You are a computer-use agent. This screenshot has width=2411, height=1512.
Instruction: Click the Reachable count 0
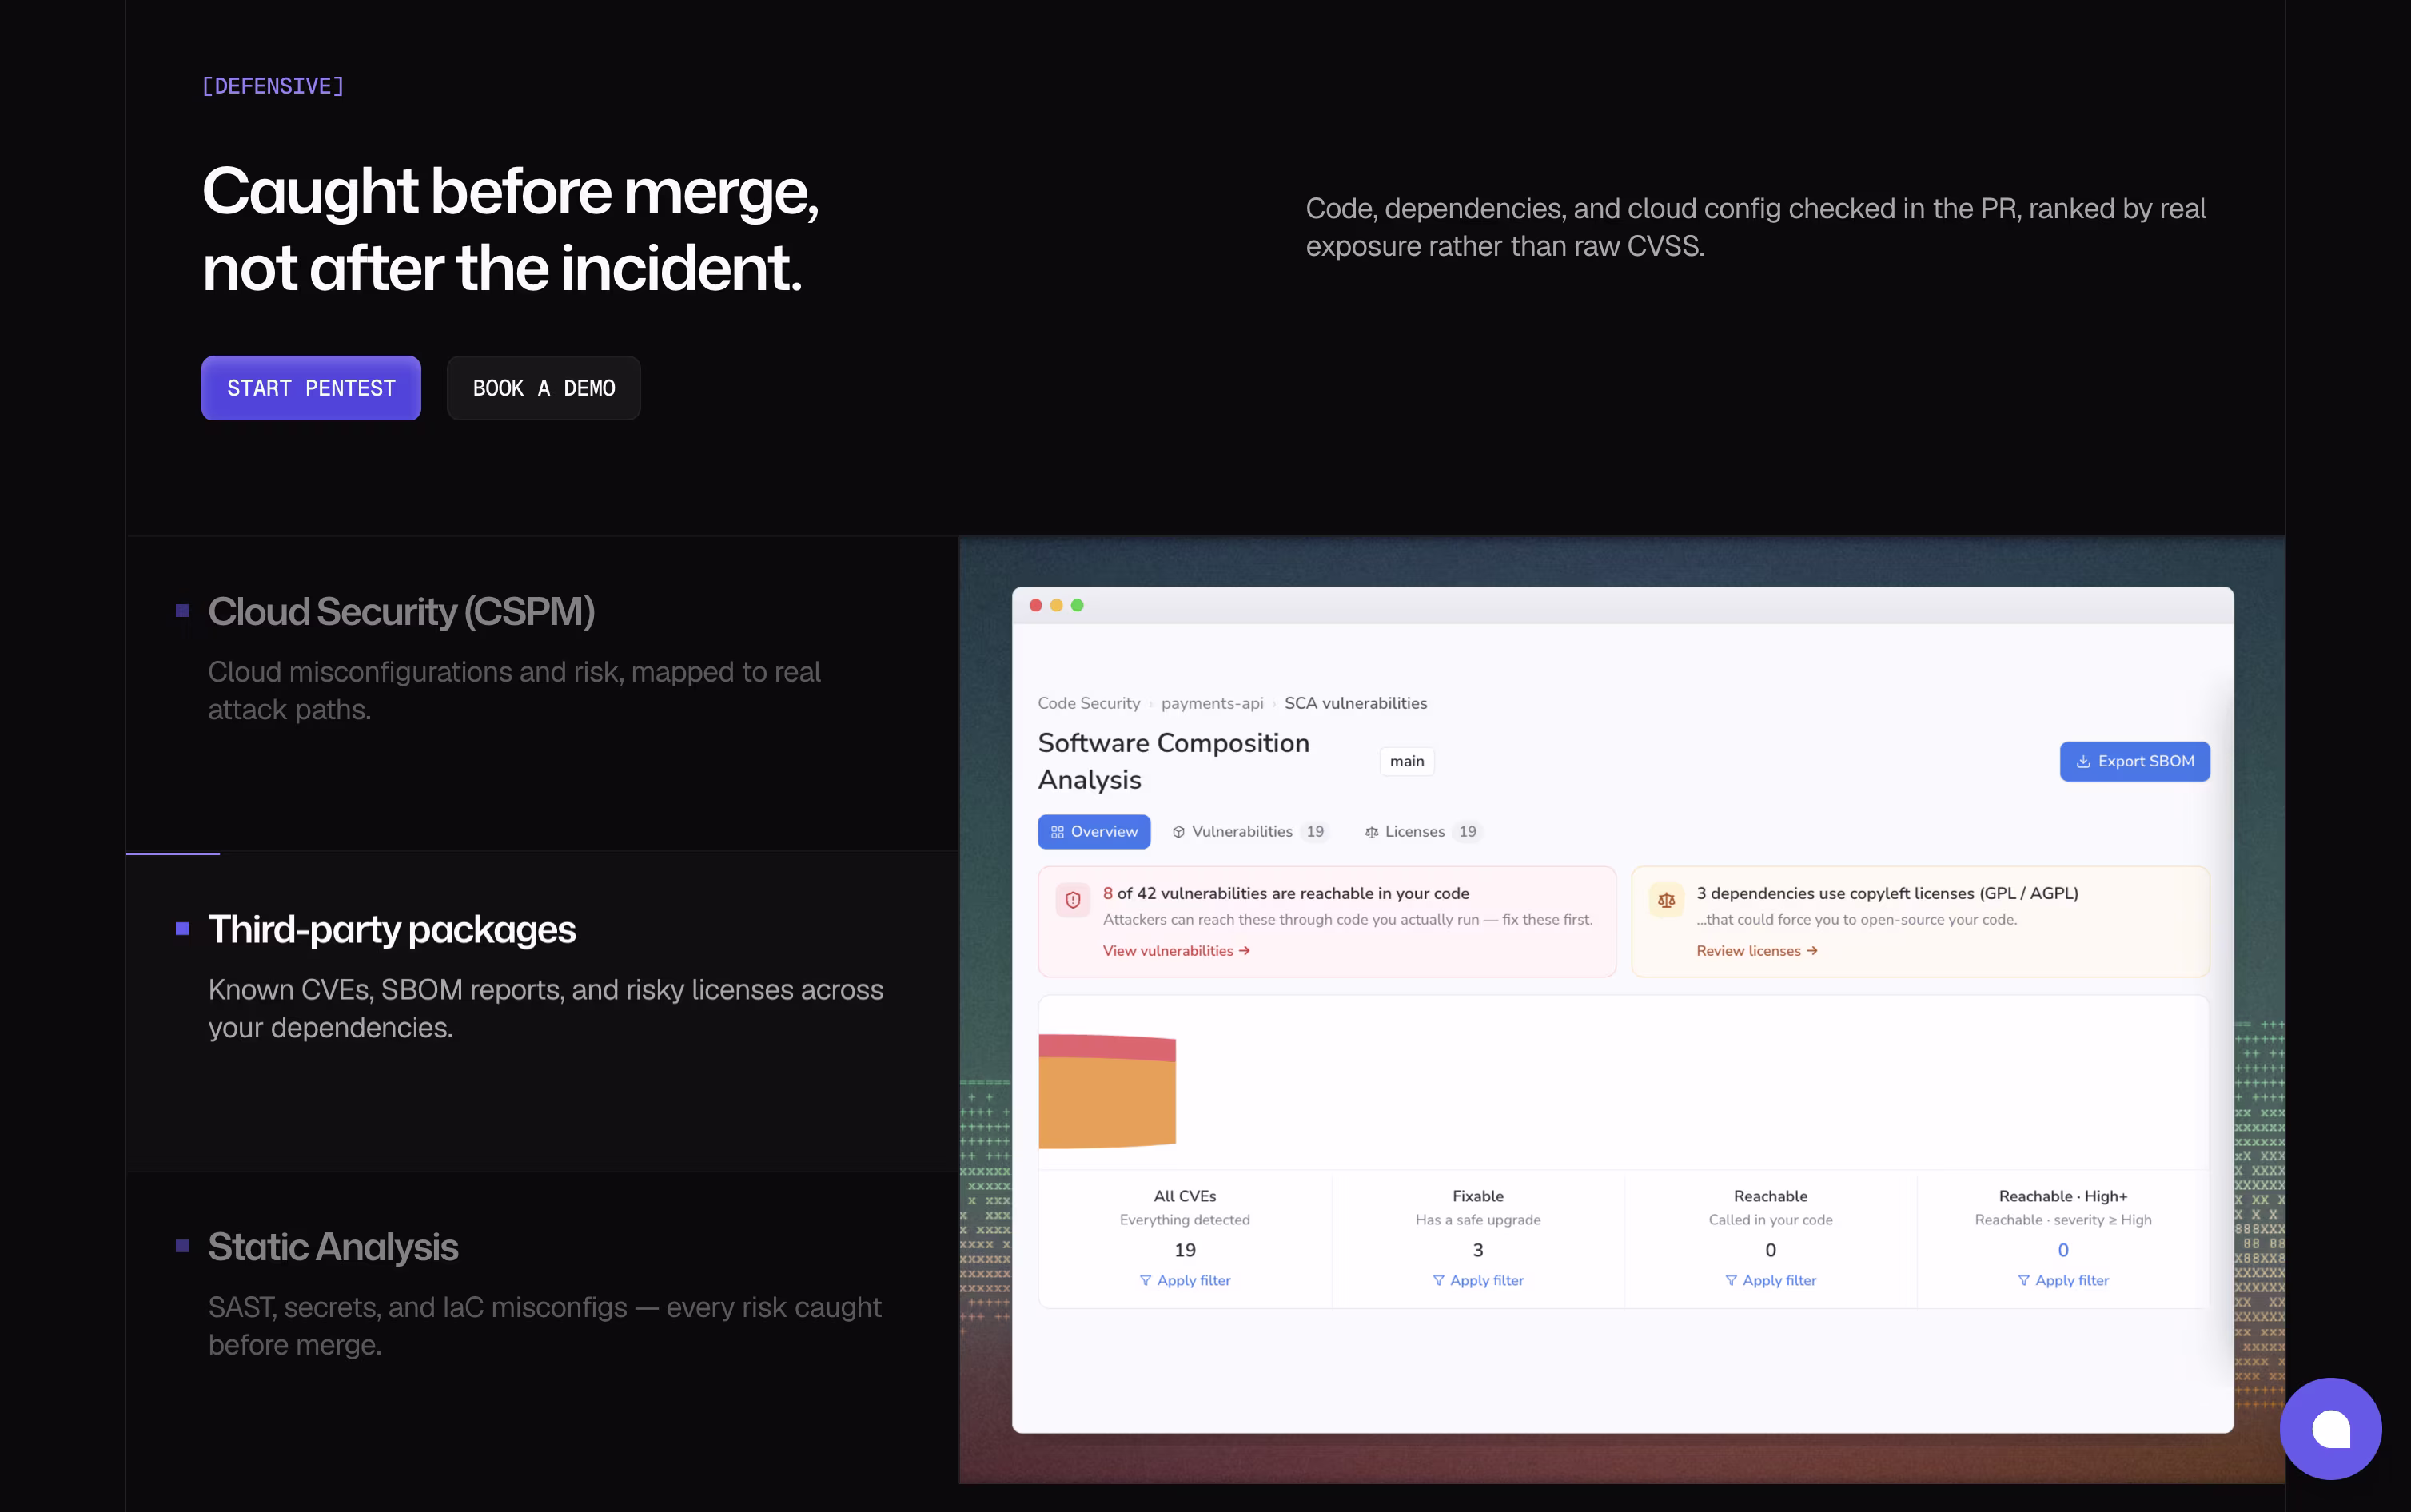click(1771, 1250)
